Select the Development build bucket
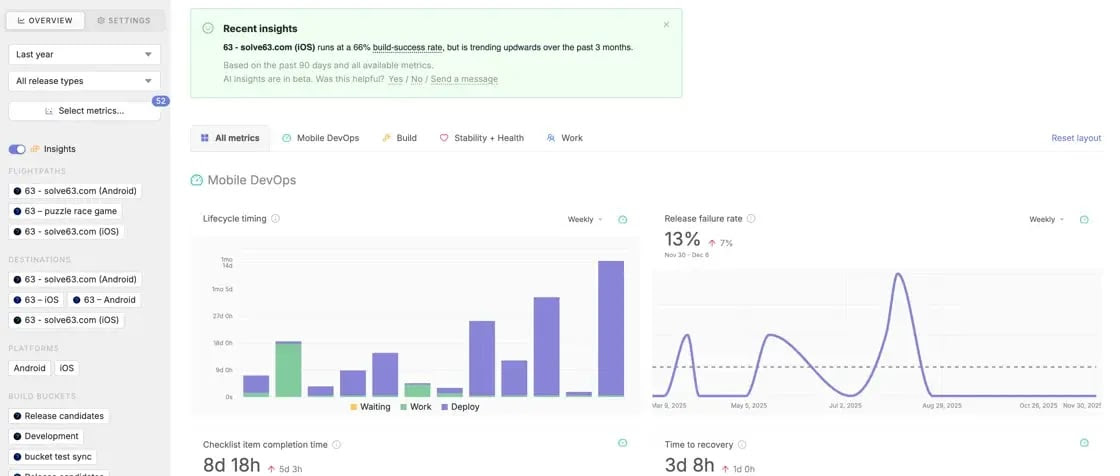 (x=46, y=436)
